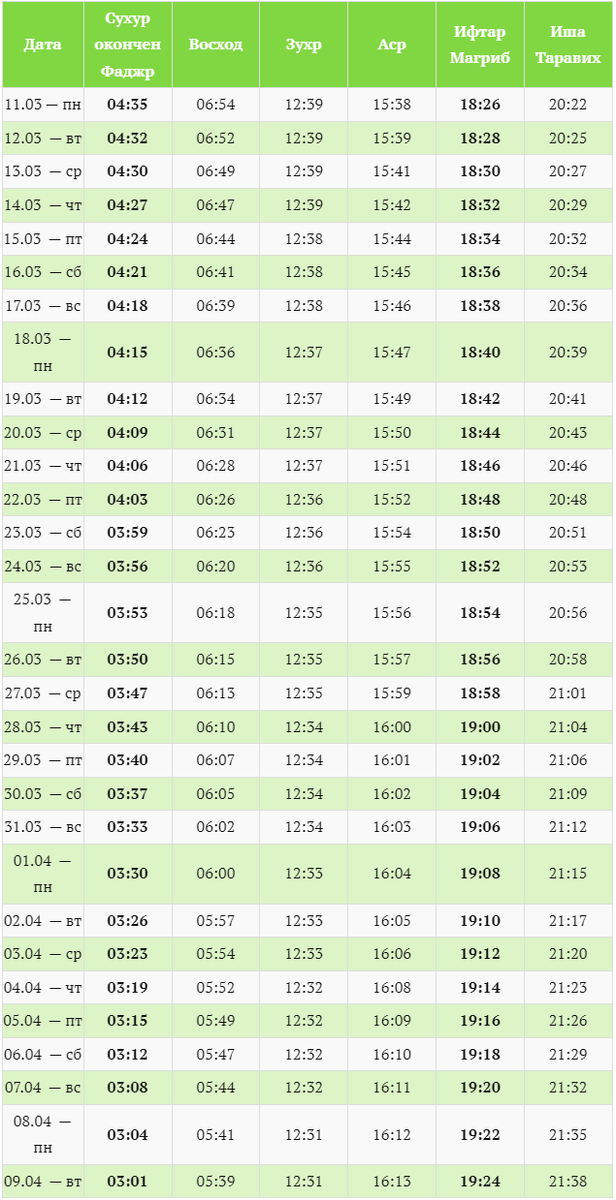
Task: Select the date cell 18.03 — пн
Action: click(x=42, y=352)
